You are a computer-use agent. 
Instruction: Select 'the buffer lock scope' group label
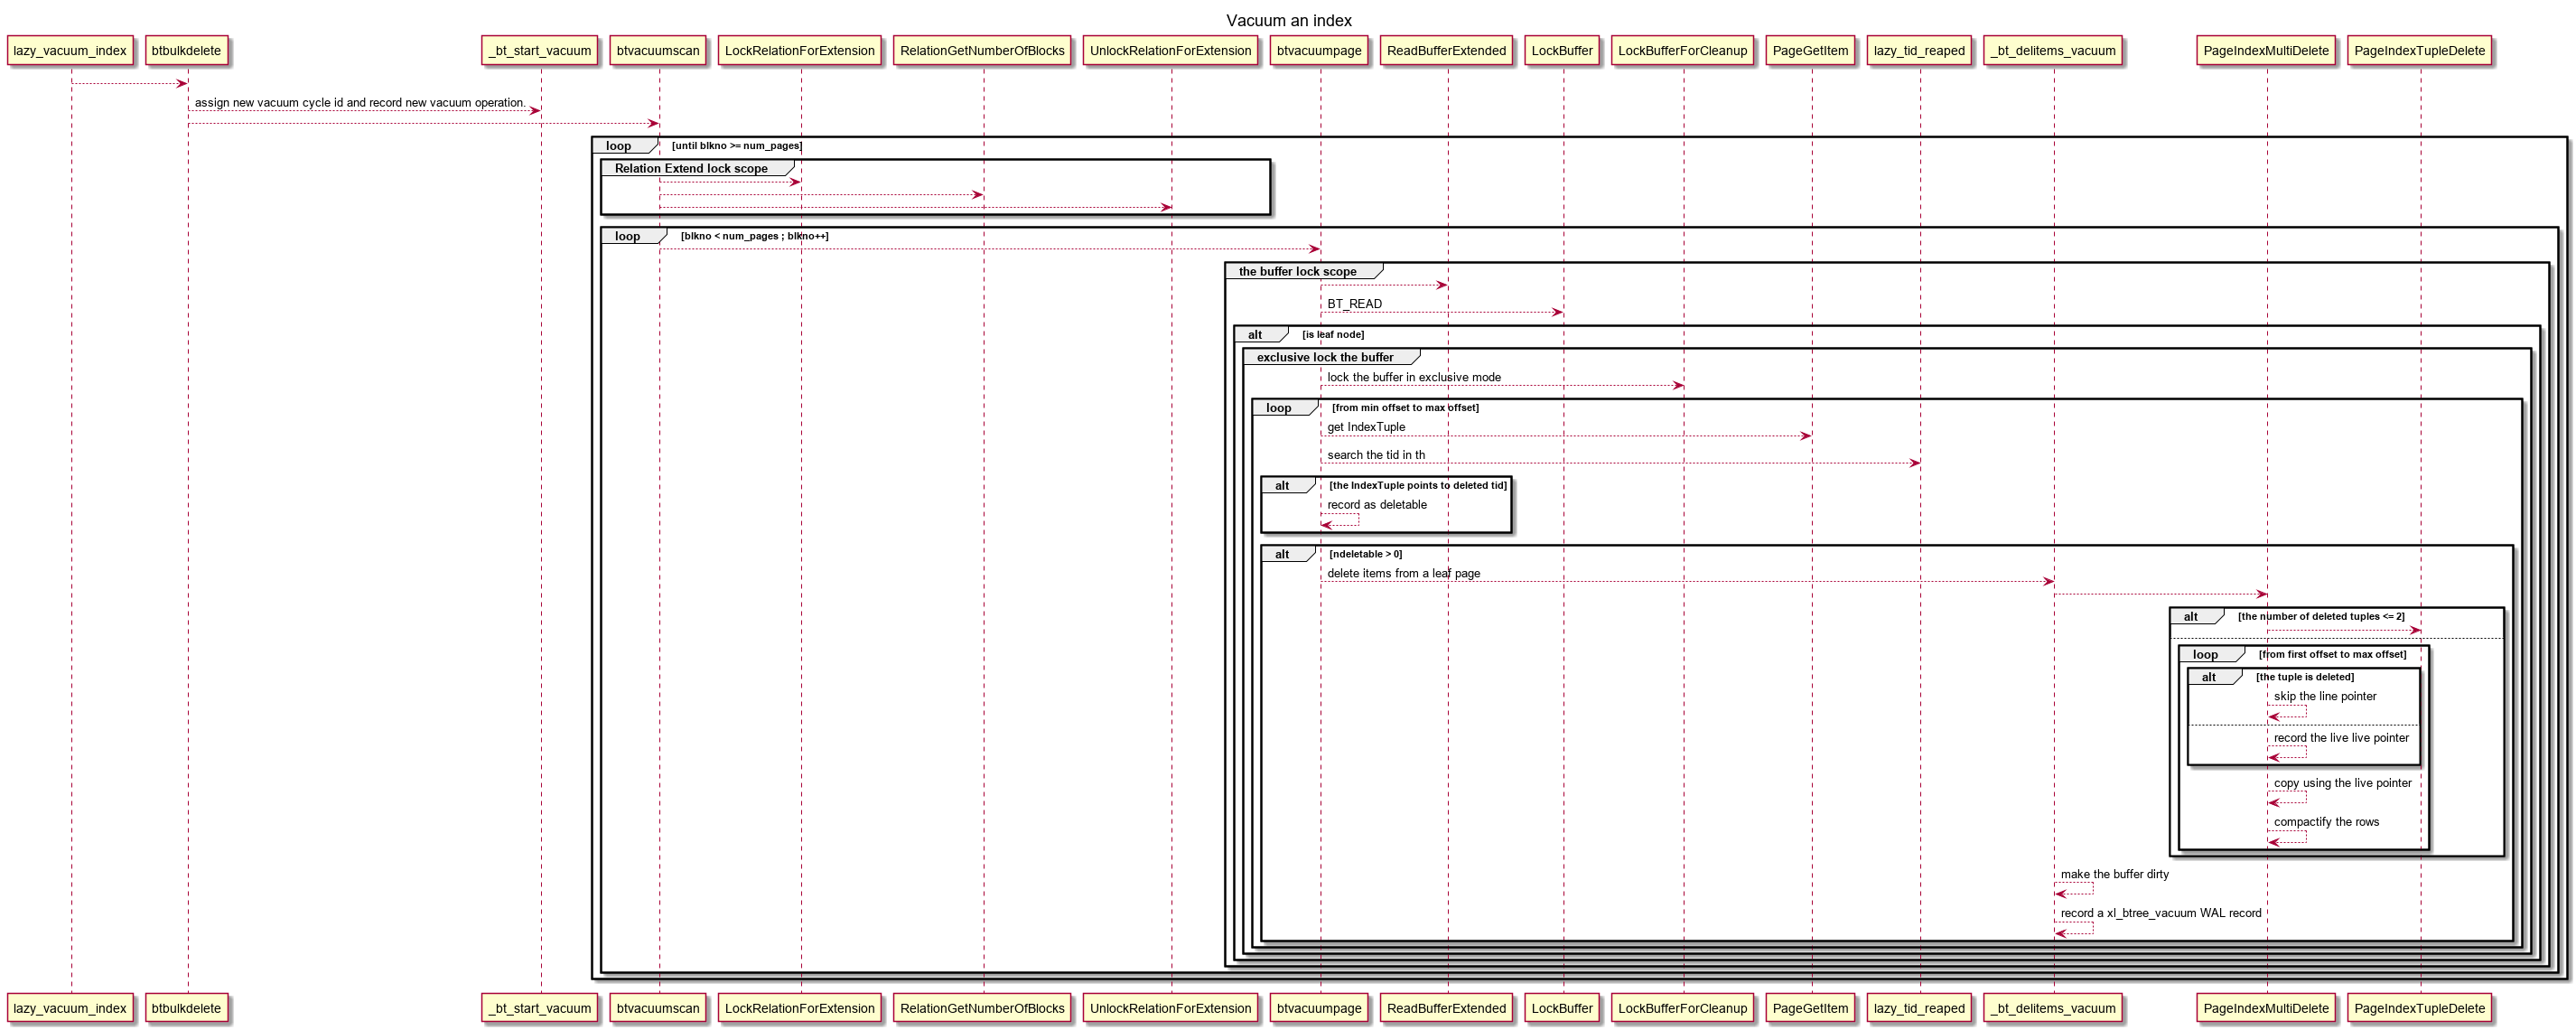point(1297,271)
